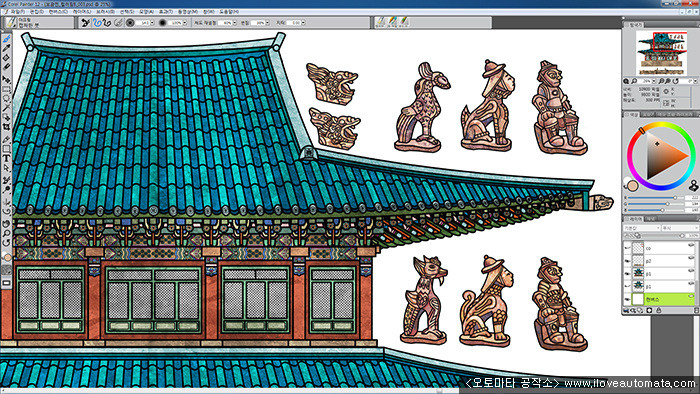
Task: Select the Eraser tool in the toolbox
Action: pos(6,67)
